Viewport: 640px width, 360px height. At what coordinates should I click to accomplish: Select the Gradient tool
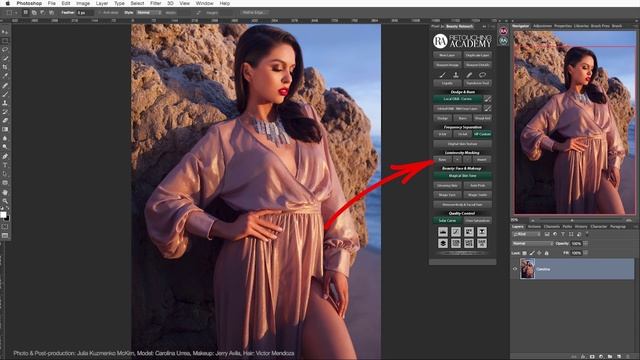tap(5, 129)
